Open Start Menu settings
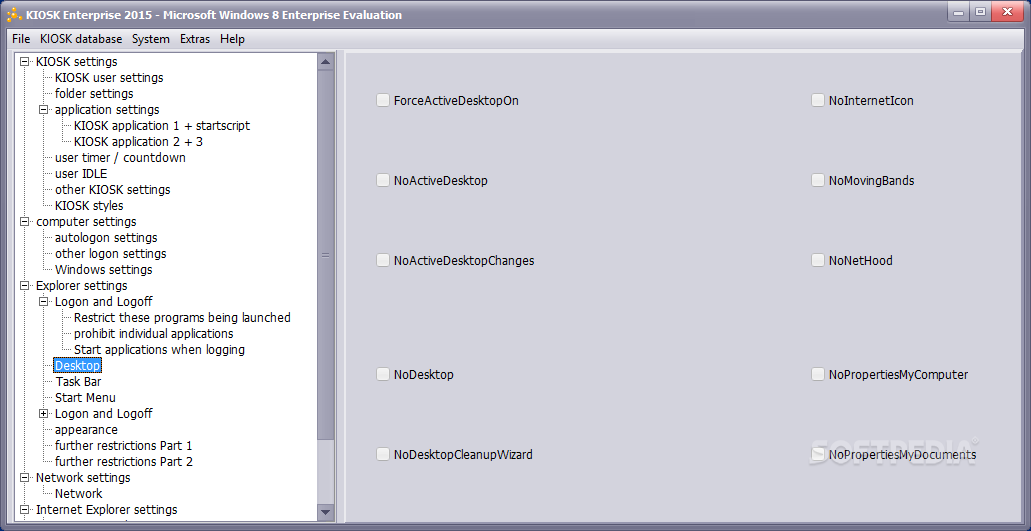This screenshot has width=1031, height=531. pyautogui.click(x=85, y=398)
